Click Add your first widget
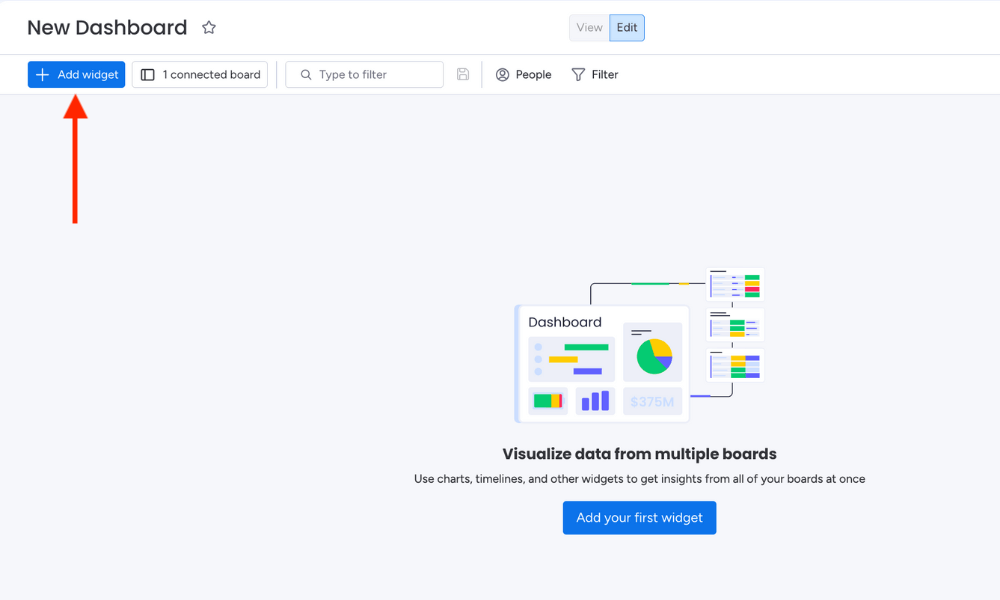The image size is (1000, 600). tap(639, 518)
